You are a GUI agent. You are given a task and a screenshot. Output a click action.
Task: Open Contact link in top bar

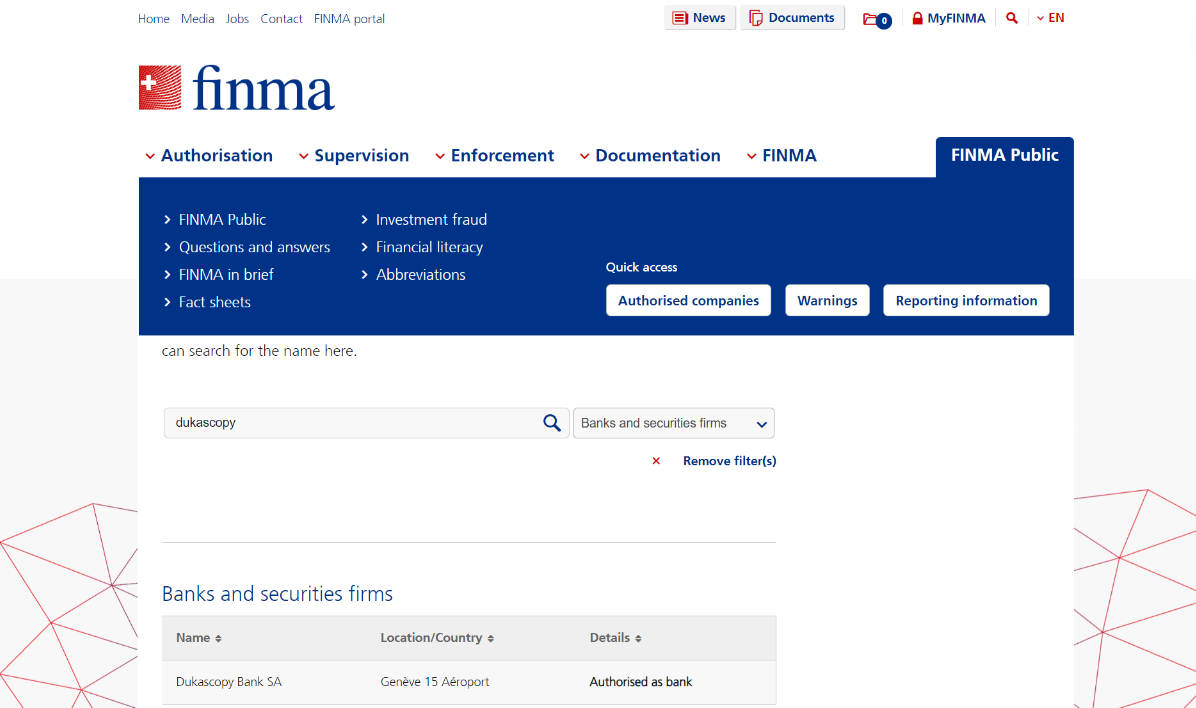281,19
